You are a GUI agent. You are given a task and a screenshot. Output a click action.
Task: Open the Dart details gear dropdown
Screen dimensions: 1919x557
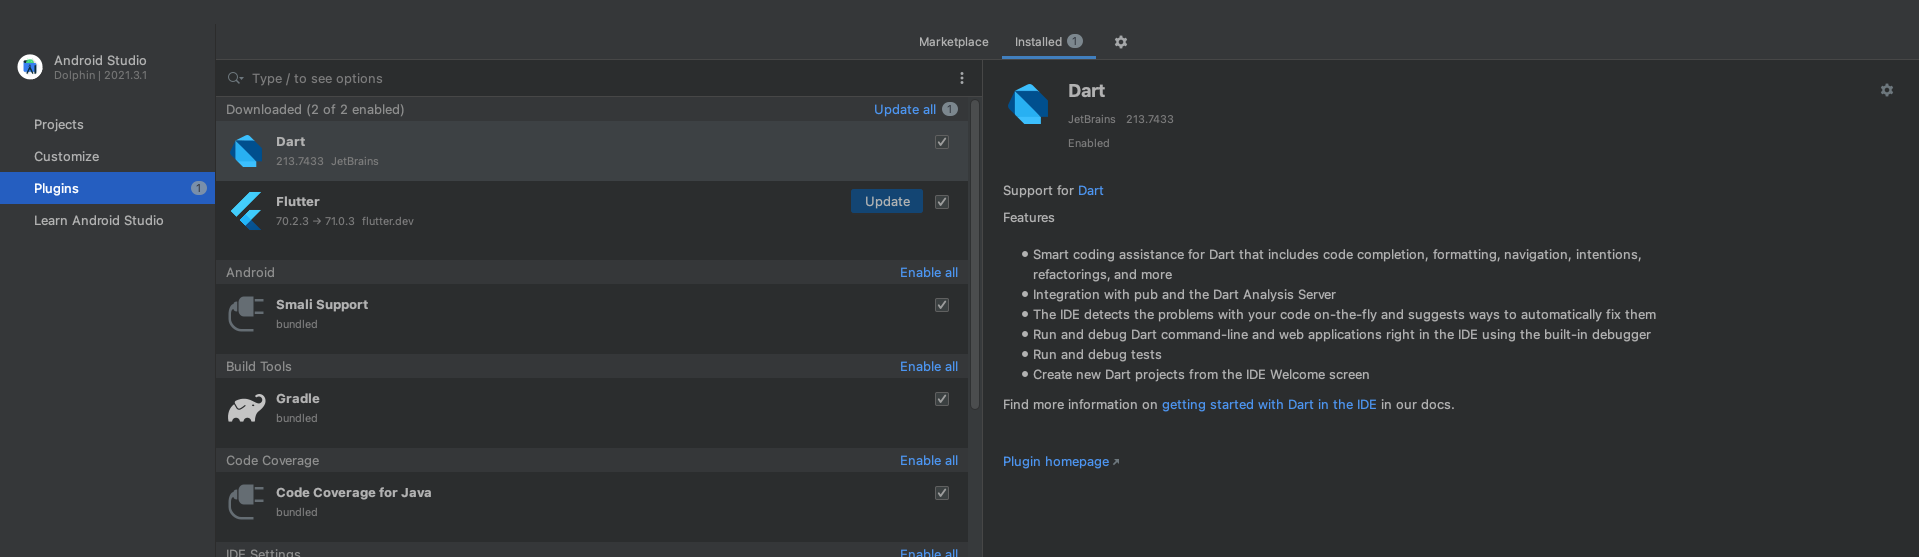click(x=1886, y=90)
